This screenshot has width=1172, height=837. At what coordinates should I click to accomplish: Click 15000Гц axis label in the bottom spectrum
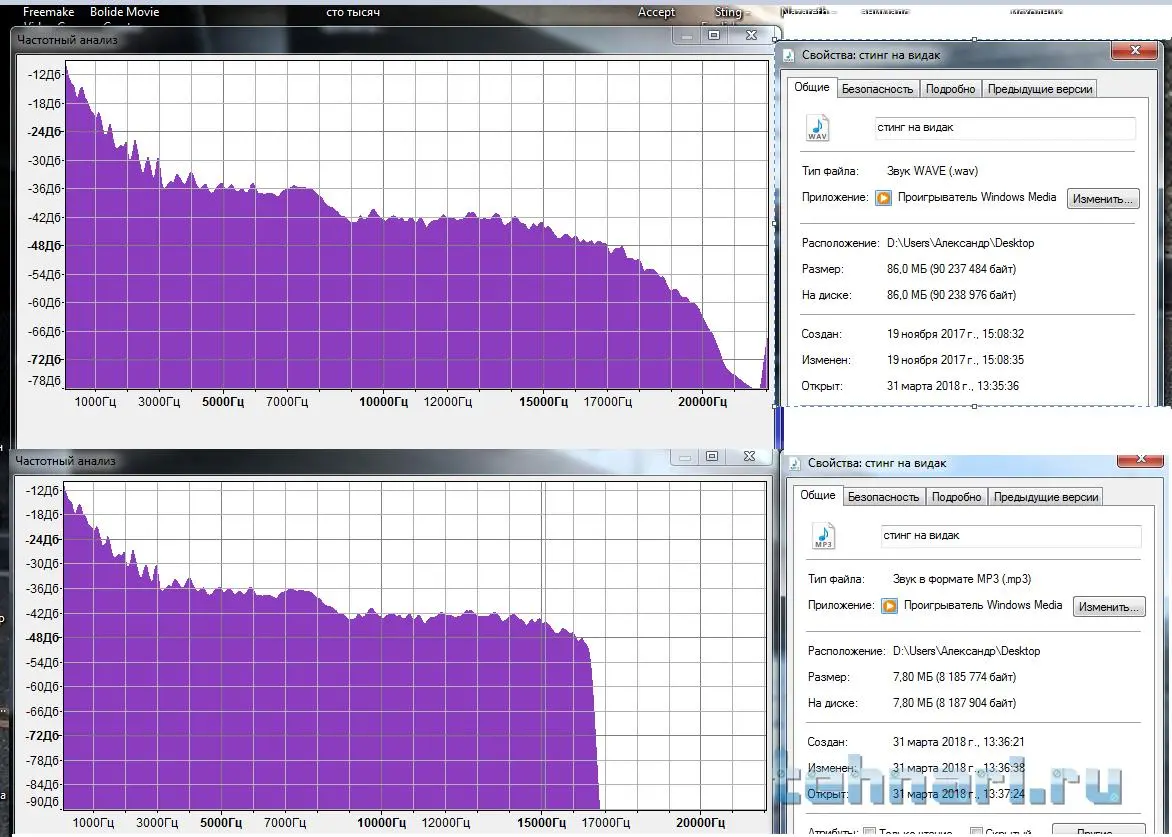point(541,824)
